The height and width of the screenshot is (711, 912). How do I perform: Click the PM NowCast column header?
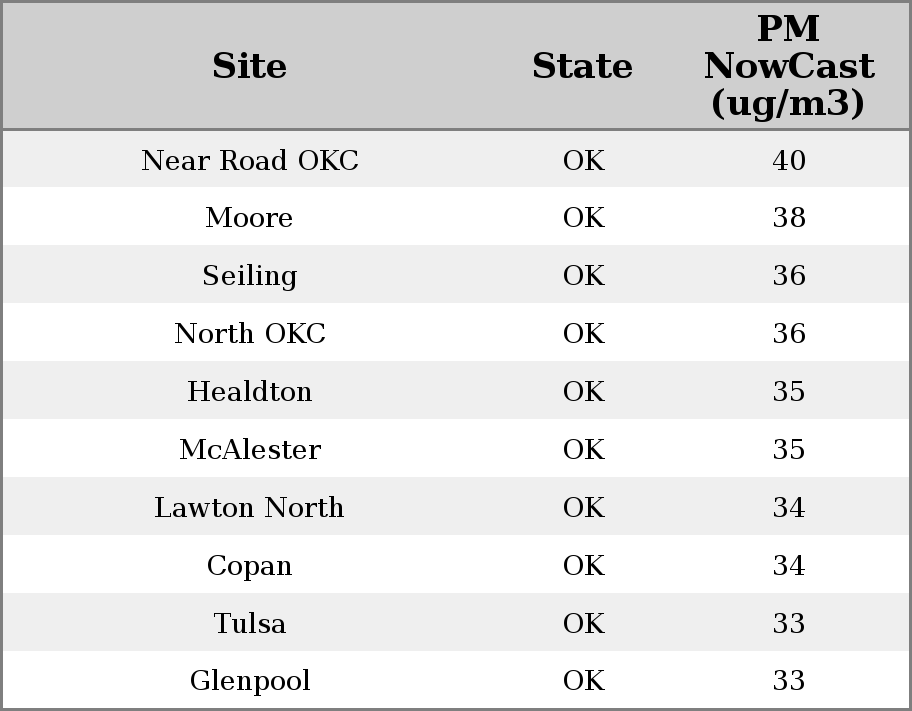pos(788,66)
